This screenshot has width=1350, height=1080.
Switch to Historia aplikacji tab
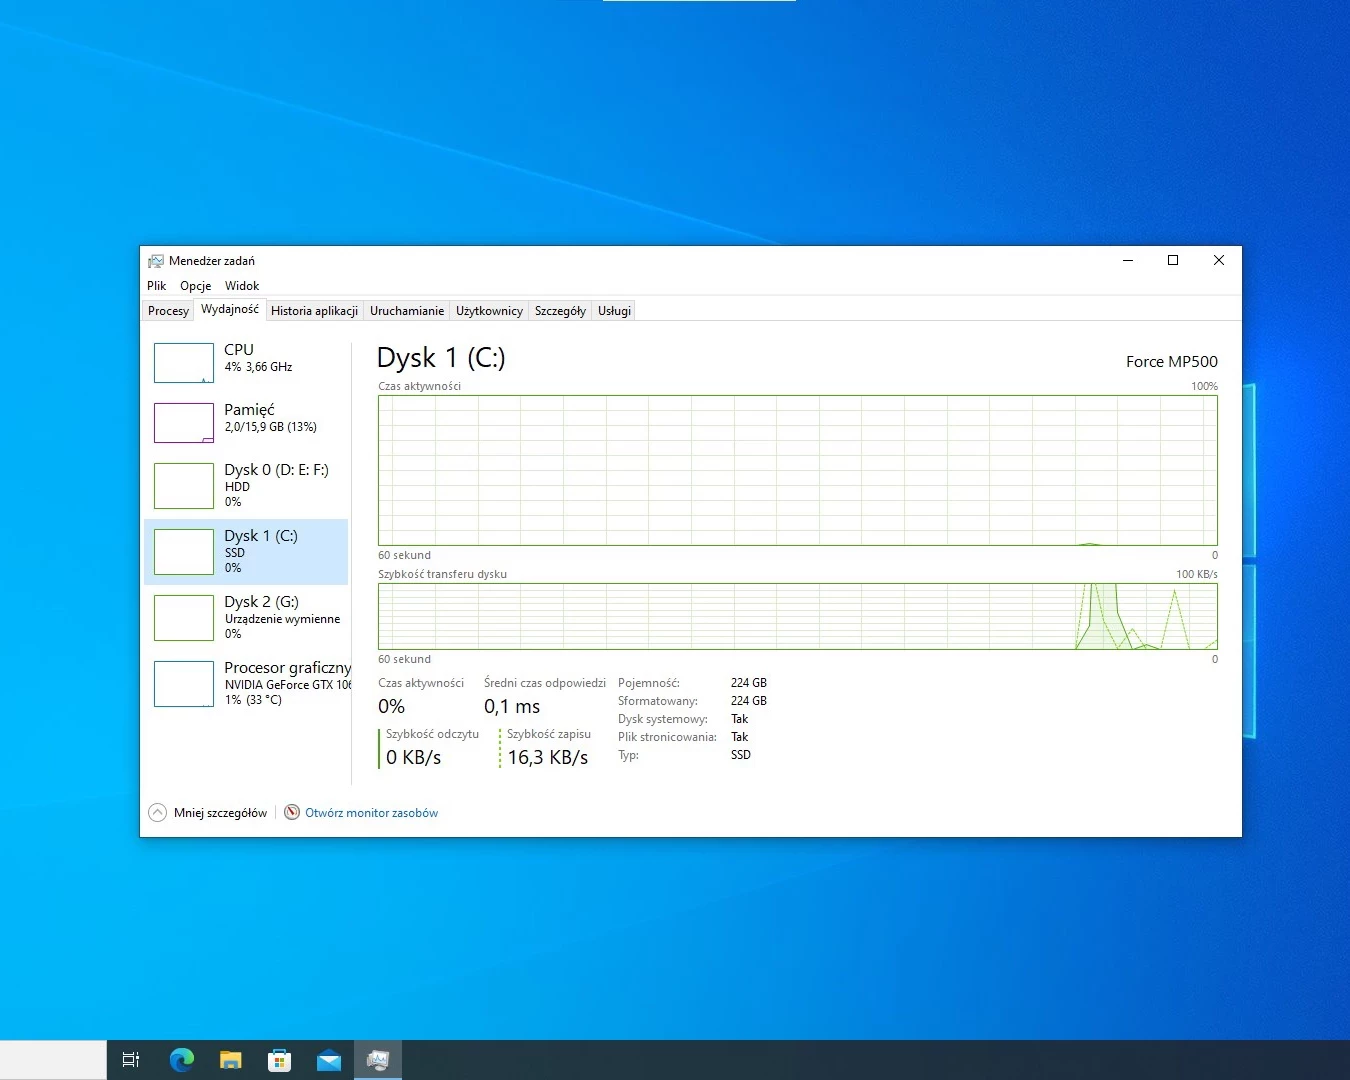click(314, 311)
